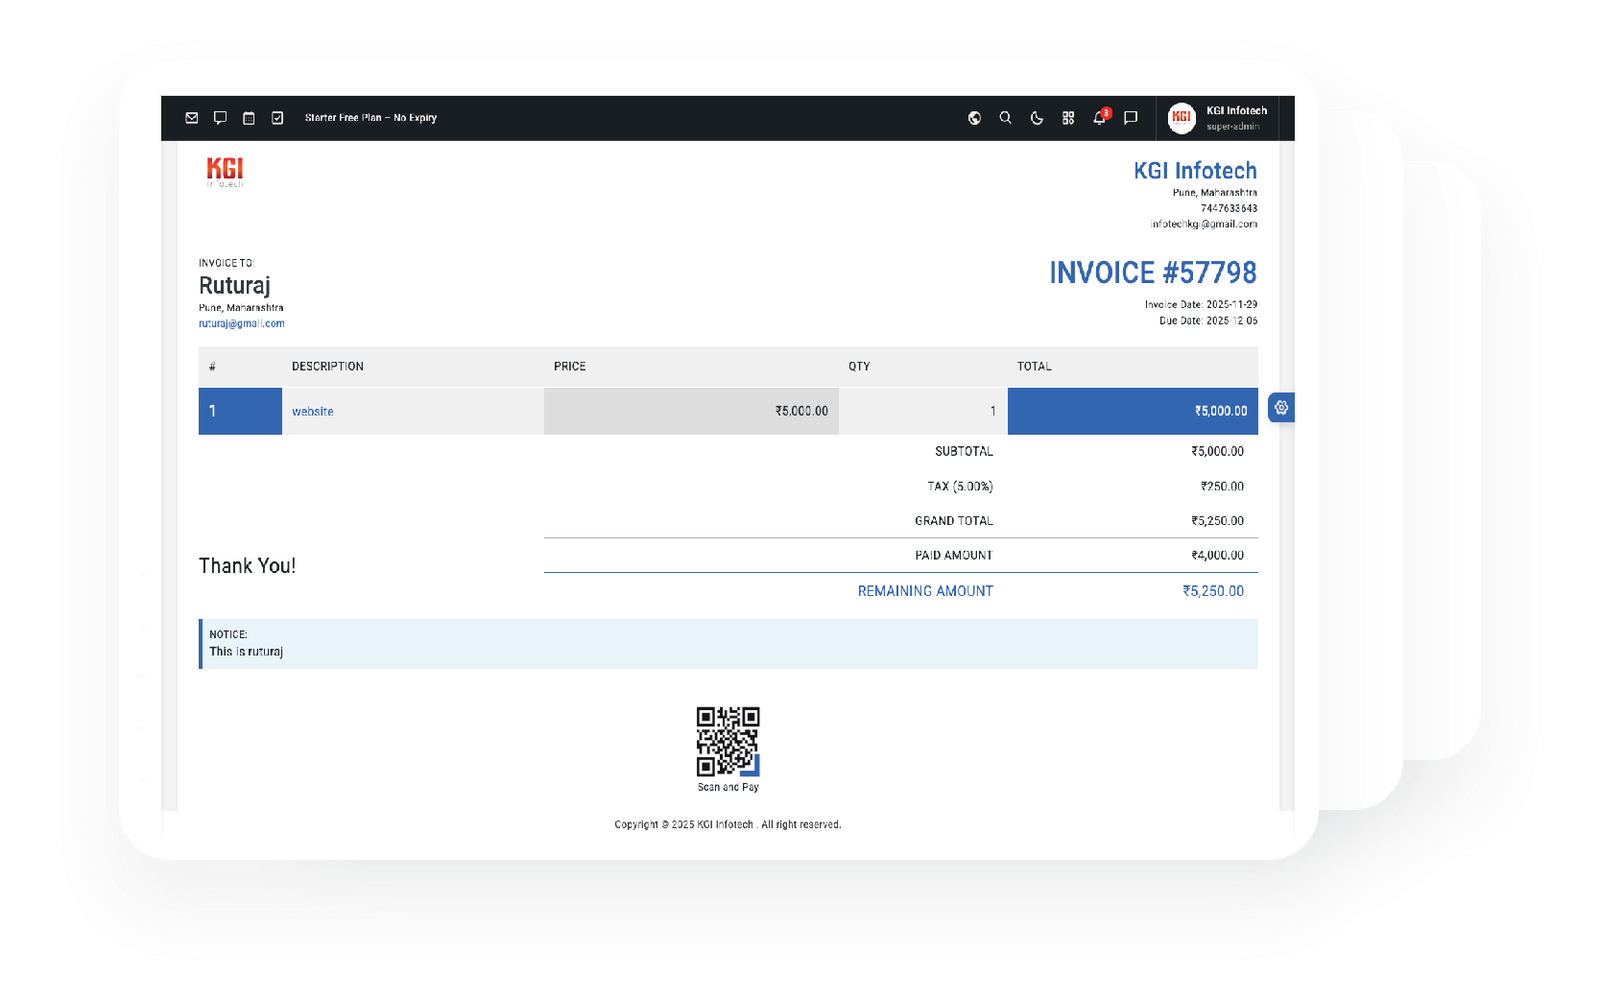Screen dimensions: 1600x1000
Task: Open the mail envelope icon
Action: (192, 118)
